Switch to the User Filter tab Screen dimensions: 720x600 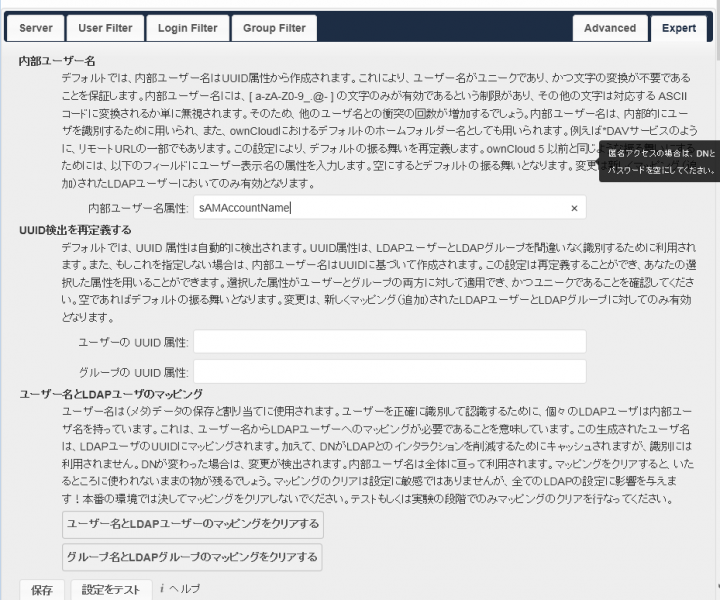pyautogui.click(x=105, y=28)
